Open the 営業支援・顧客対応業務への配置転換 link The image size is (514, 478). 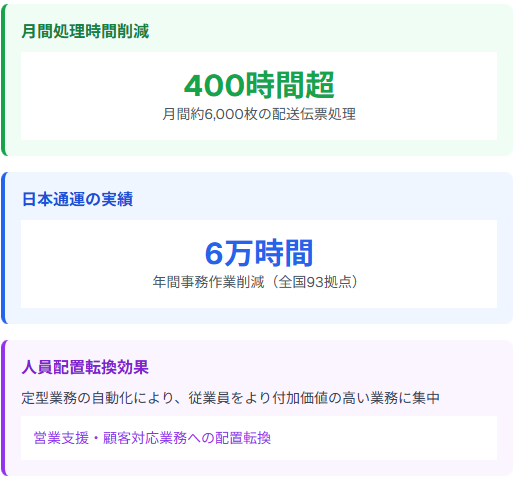152,438
